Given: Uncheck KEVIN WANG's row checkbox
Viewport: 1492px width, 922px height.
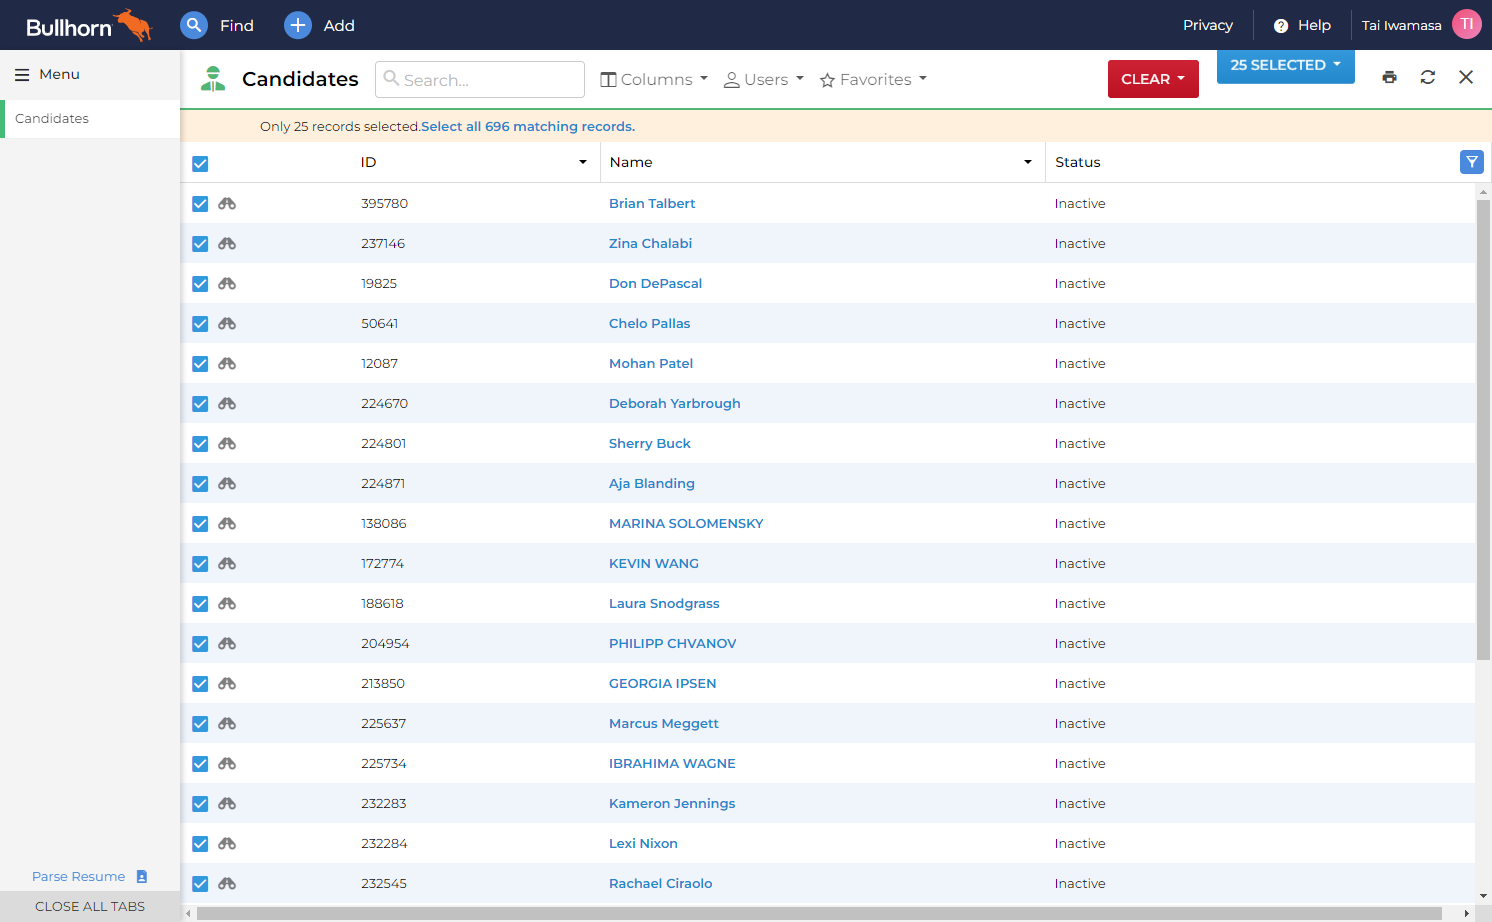Looking at the screenshot, I should [200, 564].
